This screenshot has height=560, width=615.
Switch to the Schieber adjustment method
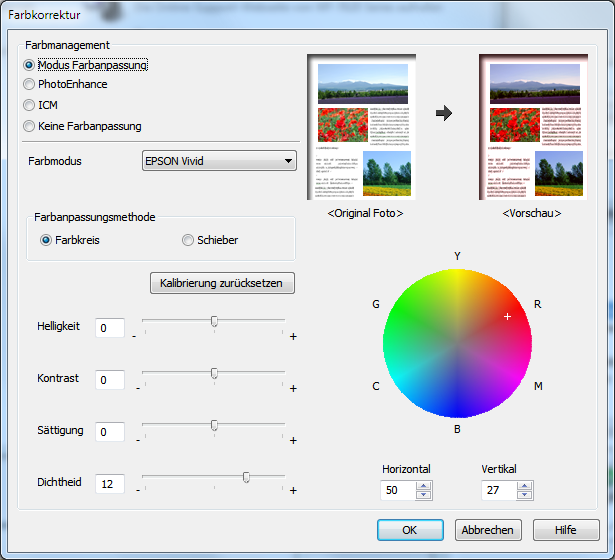(188, 240)
